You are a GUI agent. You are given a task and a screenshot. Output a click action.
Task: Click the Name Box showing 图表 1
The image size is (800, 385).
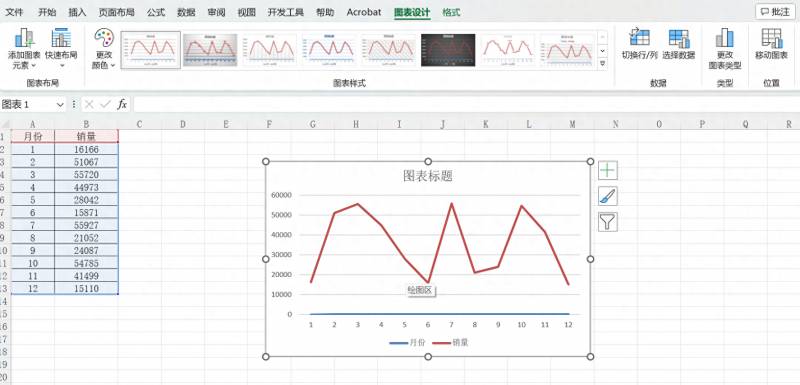[28, 105]
